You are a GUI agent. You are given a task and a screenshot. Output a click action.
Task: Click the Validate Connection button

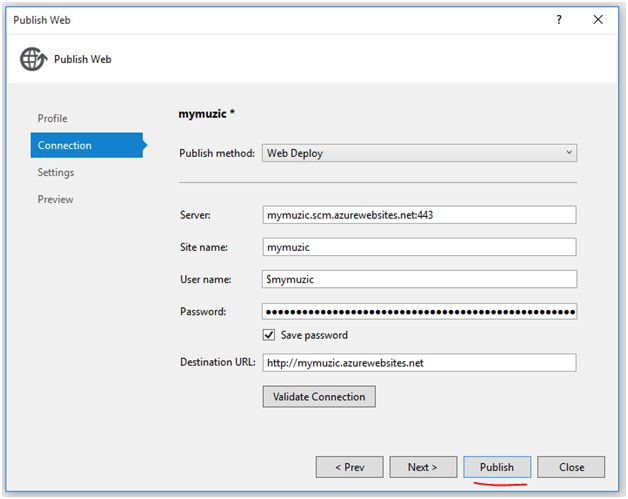[x=319, y=397]
